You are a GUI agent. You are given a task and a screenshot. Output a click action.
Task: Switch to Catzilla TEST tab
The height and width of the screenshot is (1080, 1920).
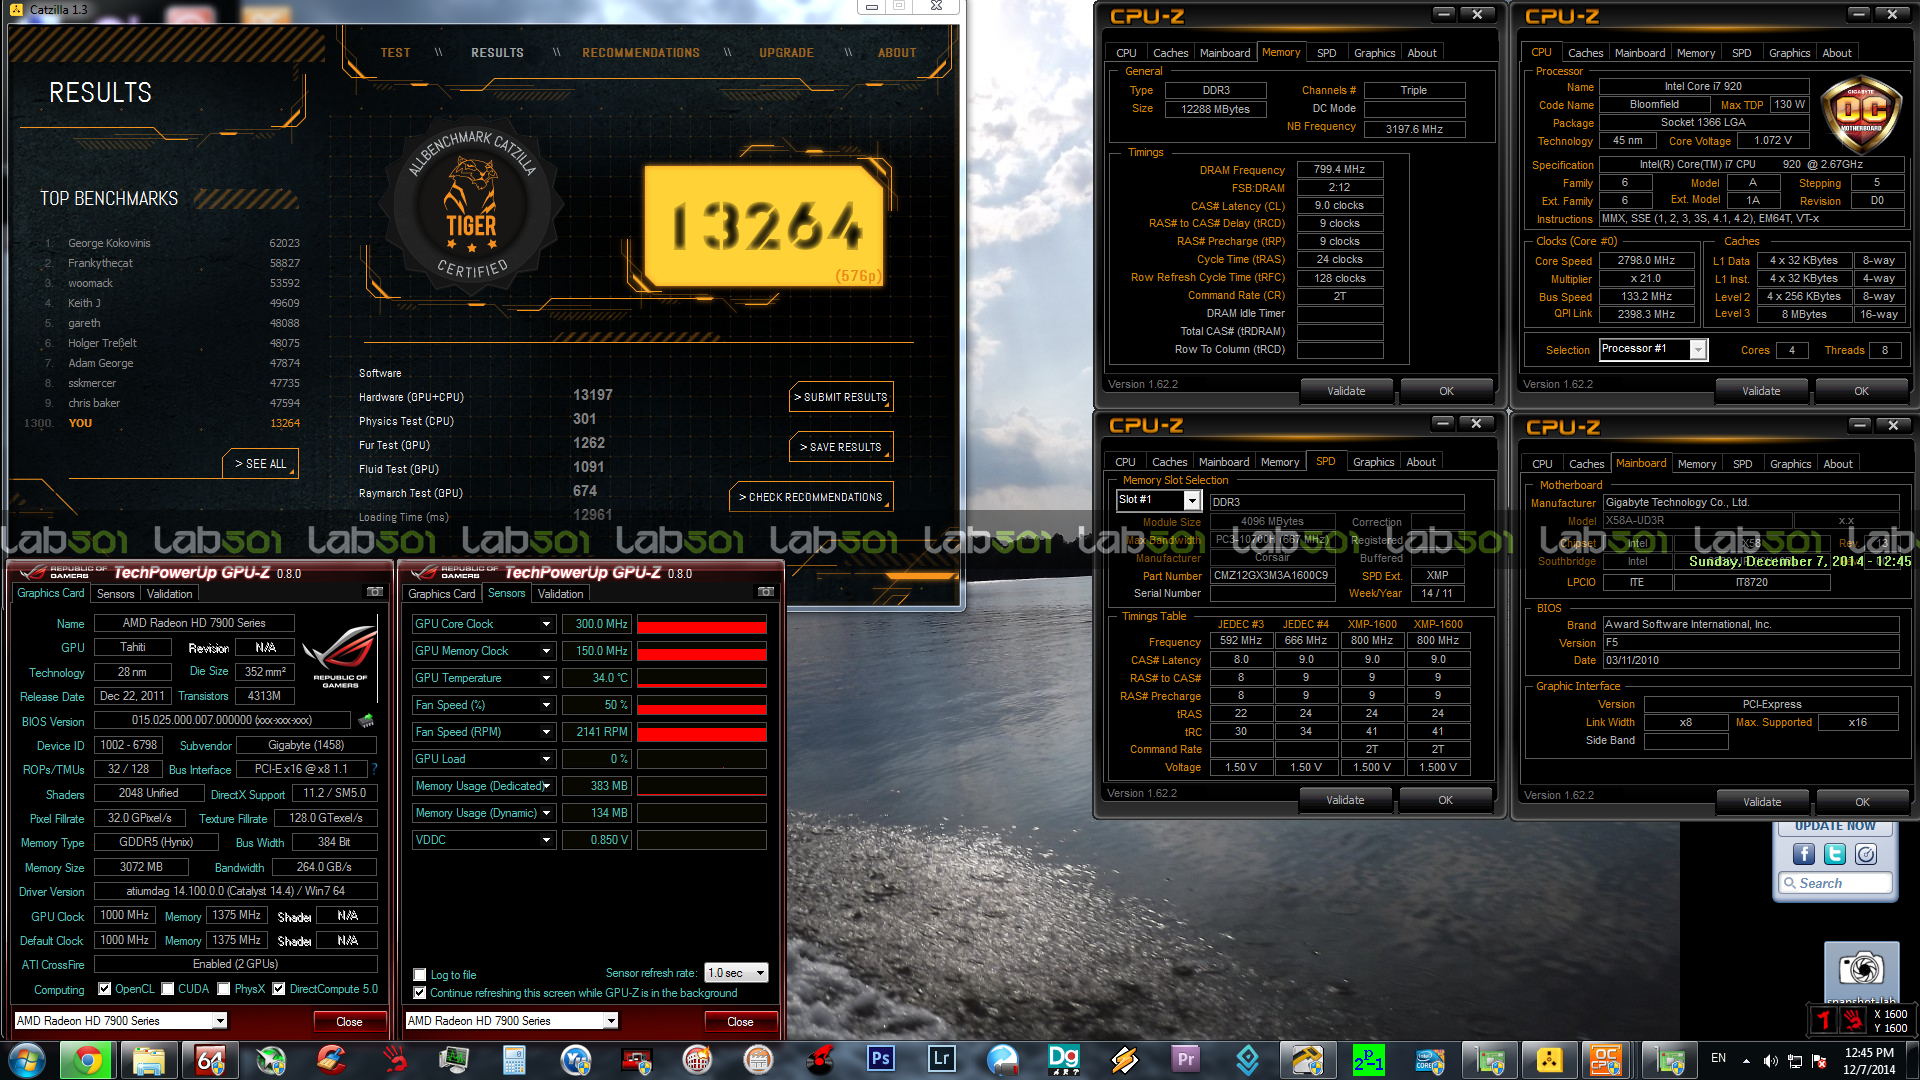click(x=395, y=53)
